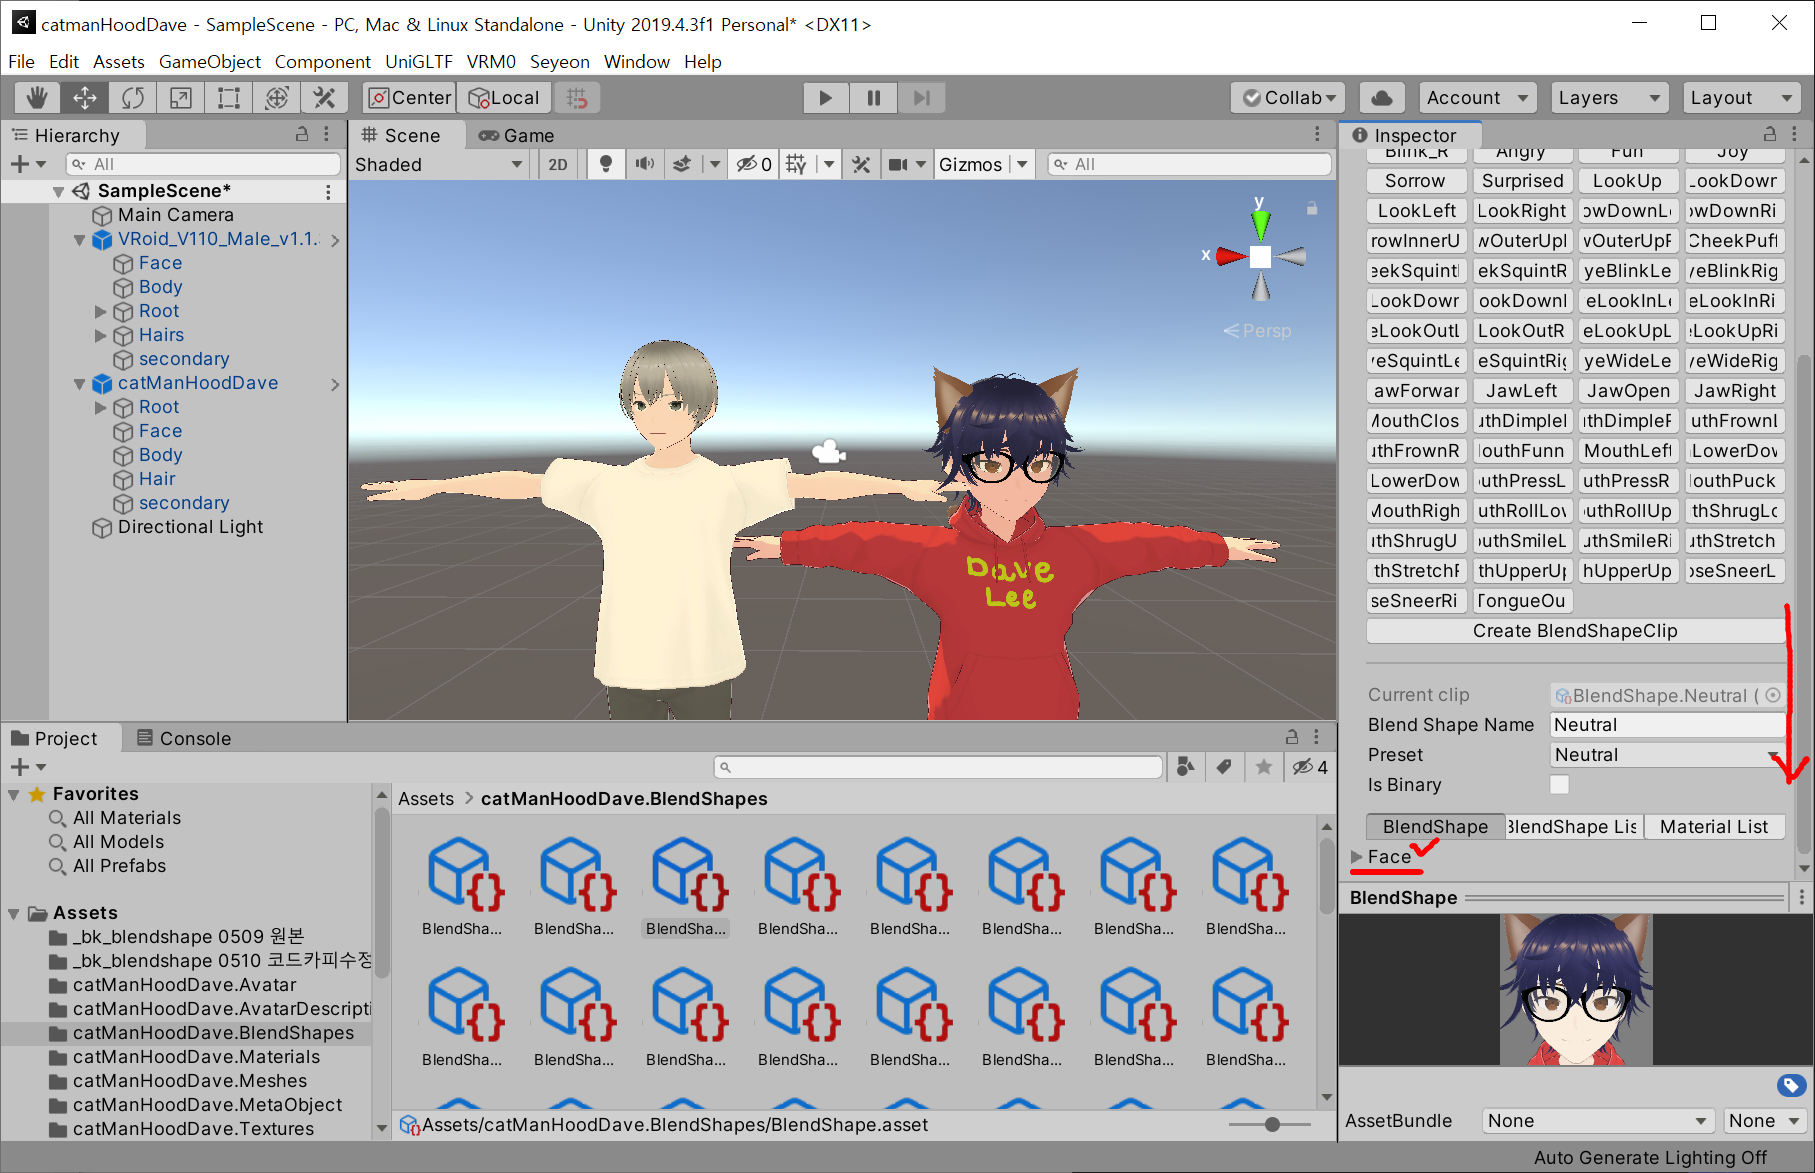1815x1173 pixels.
Task: Save search as favorite star icon
Action: tap(1264, 767)
